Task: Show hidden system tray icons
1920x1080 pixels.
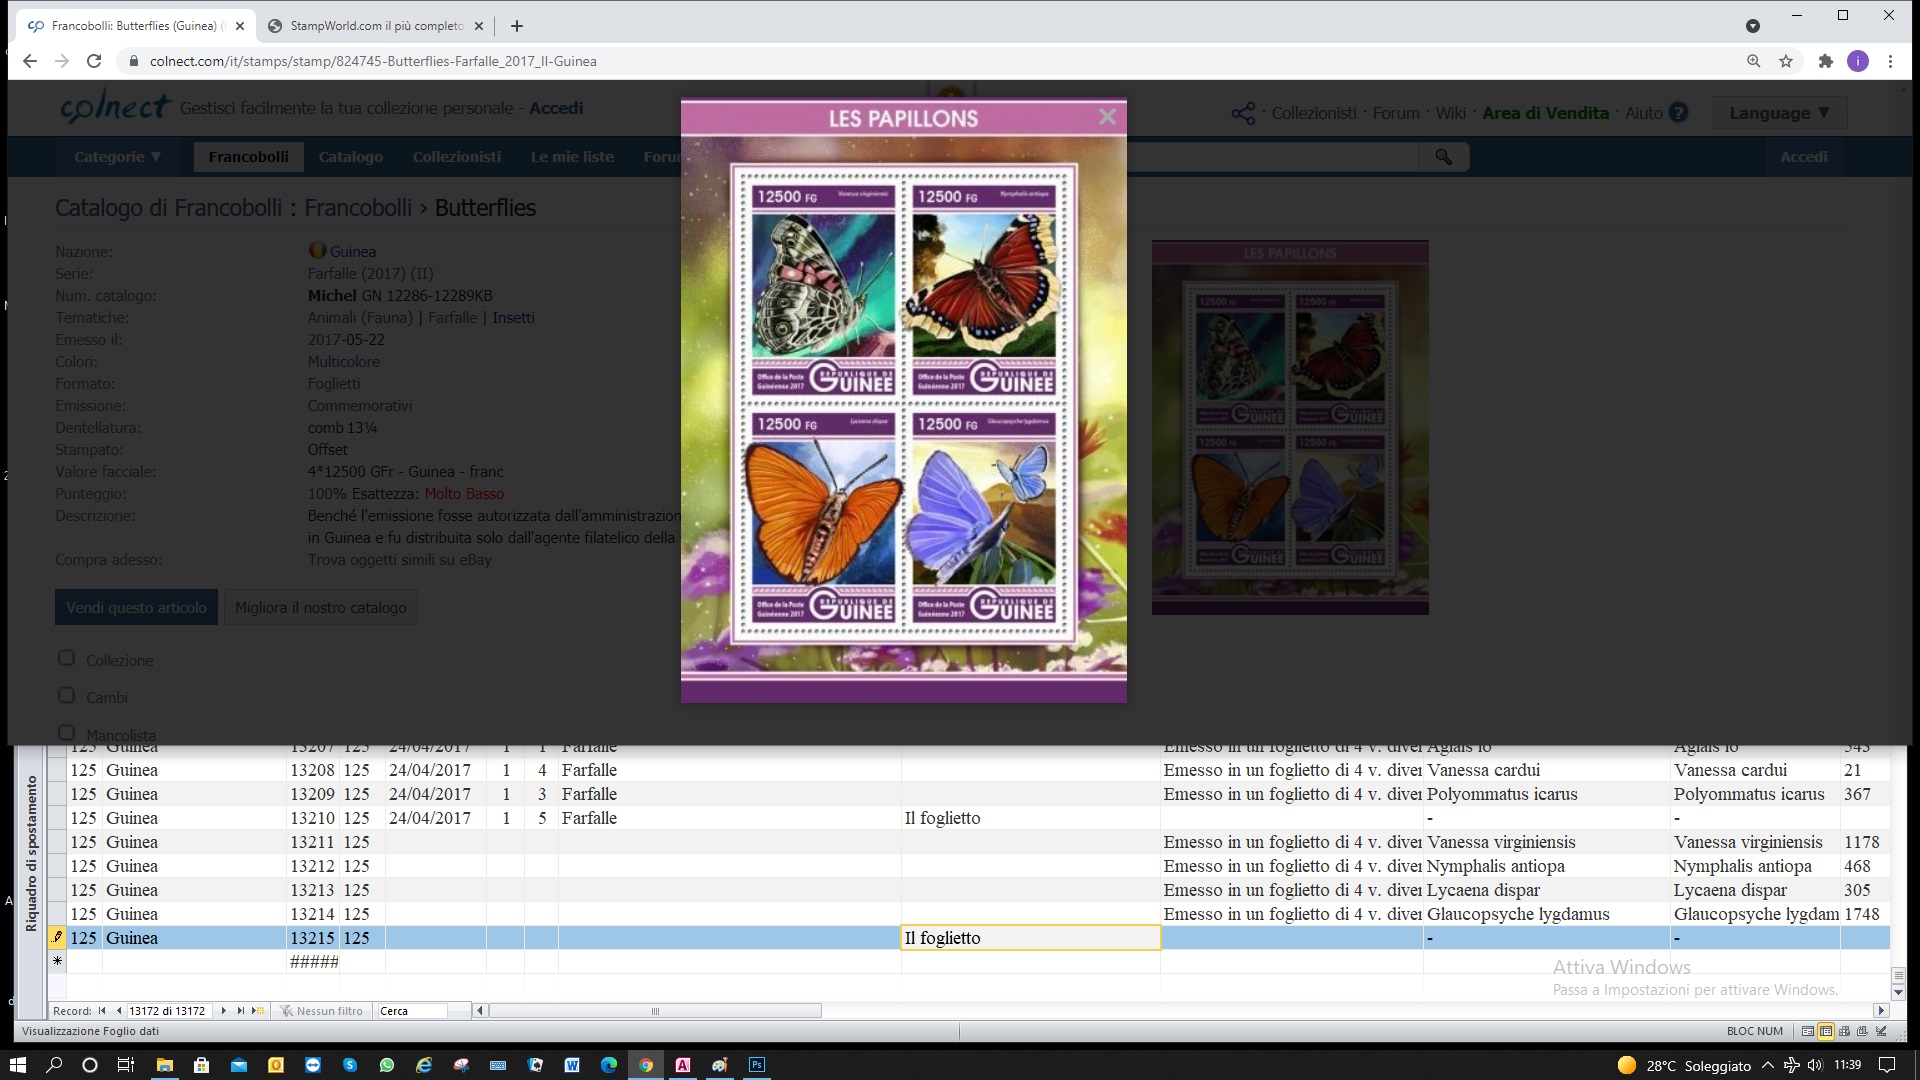Action: pyautogui.click(x=1768, y=1065)
